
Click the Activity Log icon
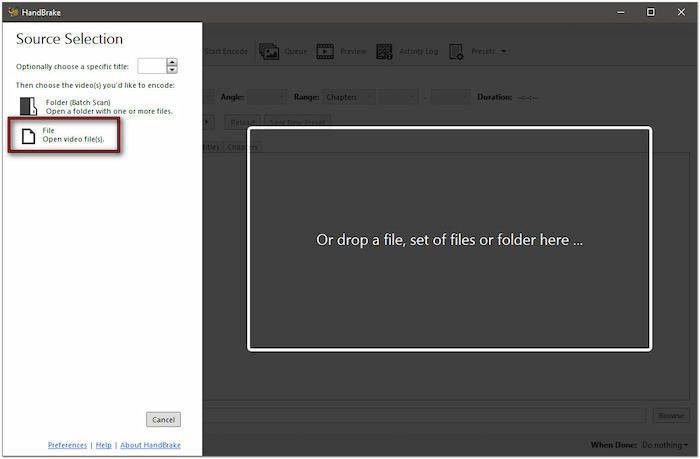[x=384, y=52]
